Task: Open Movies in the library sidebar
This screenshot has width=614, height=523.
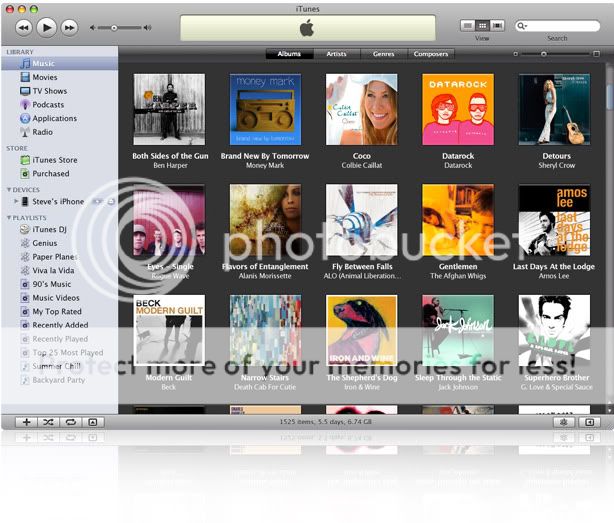Action: 44,77
